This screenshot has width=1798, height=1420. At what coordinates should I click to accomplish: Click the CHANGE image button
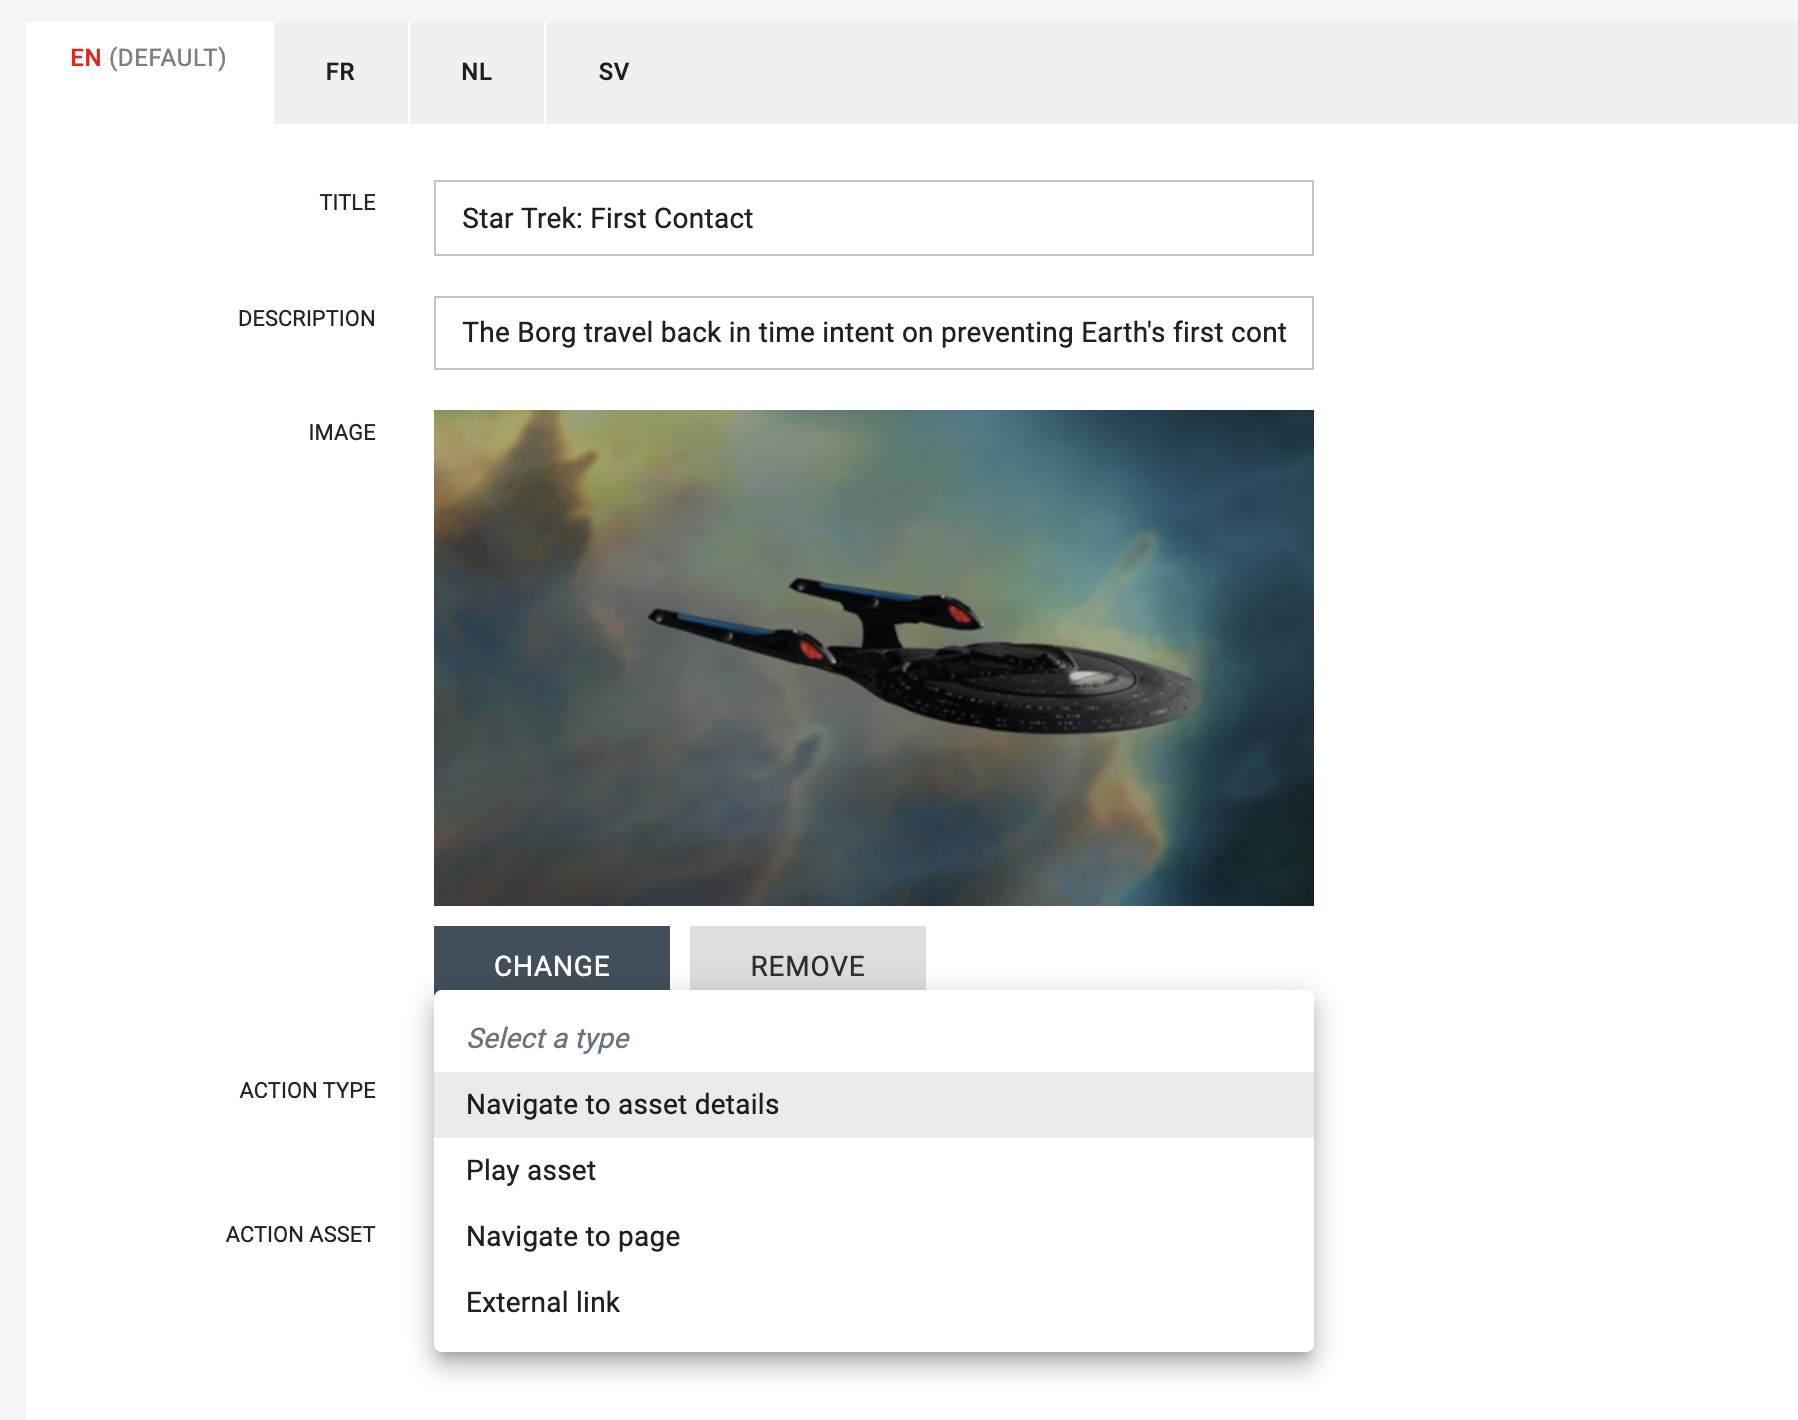point(552,960)
